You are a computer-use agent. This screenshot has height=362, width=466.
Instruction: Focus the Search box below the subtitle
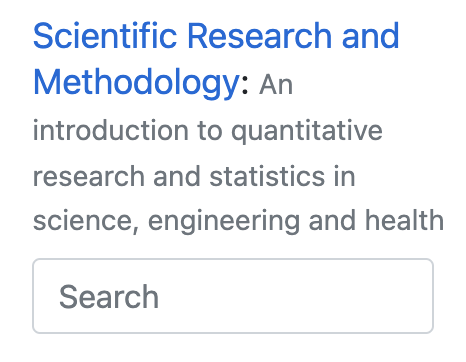(x=233, y=296)
